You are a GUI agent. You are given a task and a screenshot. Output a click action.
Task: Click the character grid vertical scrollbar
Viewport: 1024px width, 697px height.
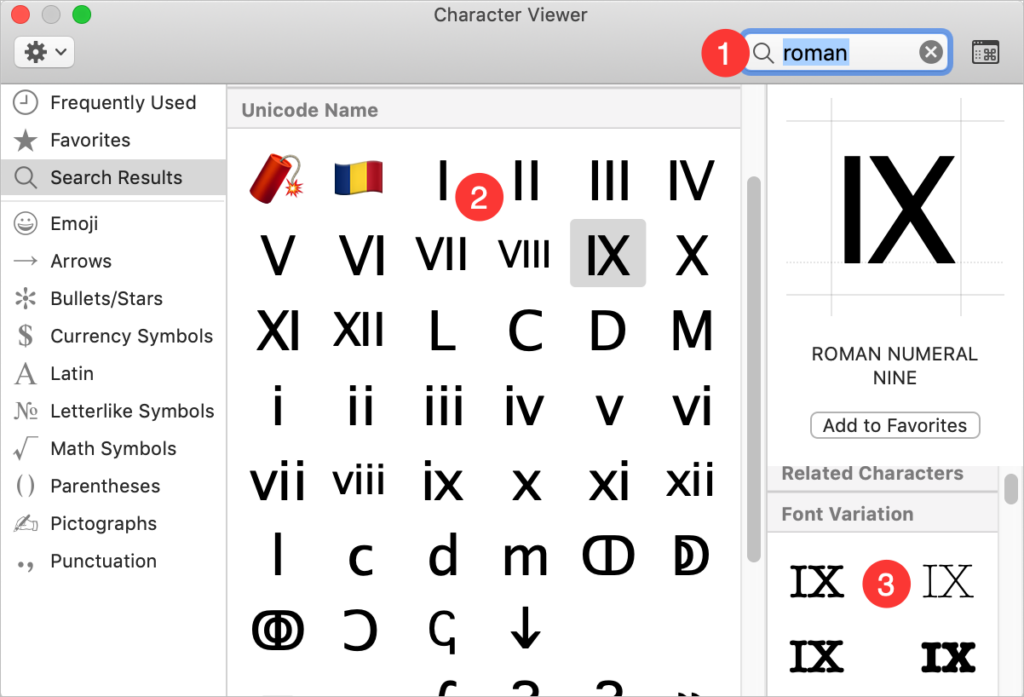(754, 369)
